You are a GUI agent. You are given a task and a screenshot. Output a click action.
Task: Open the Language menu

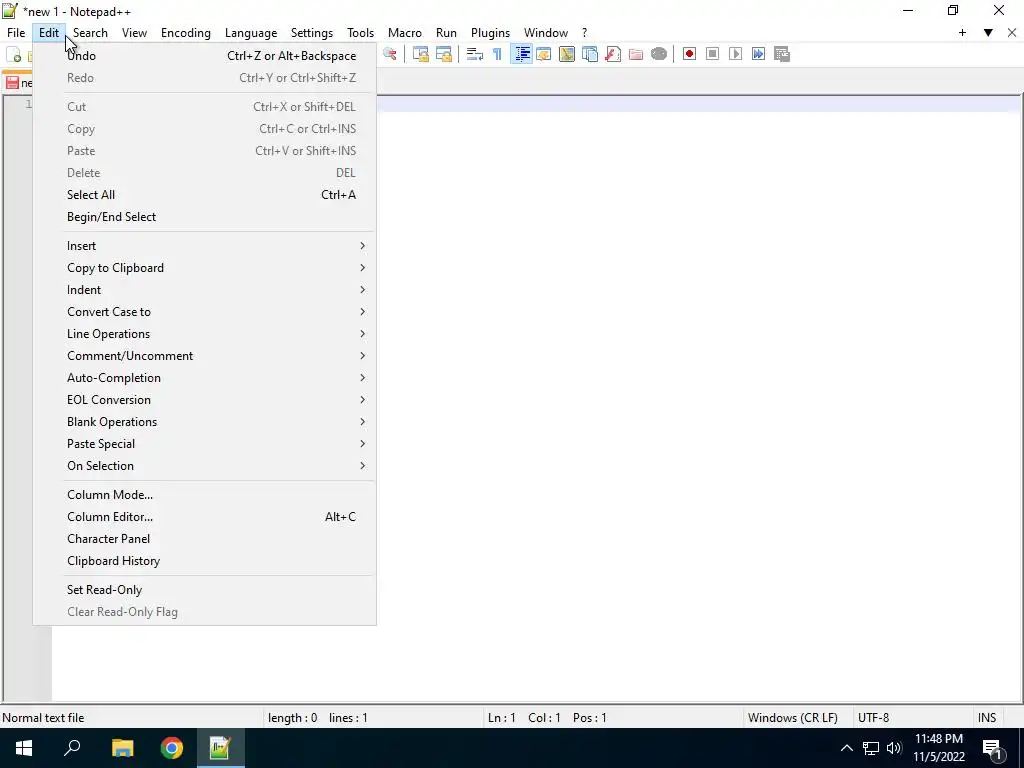pos(251,33)
